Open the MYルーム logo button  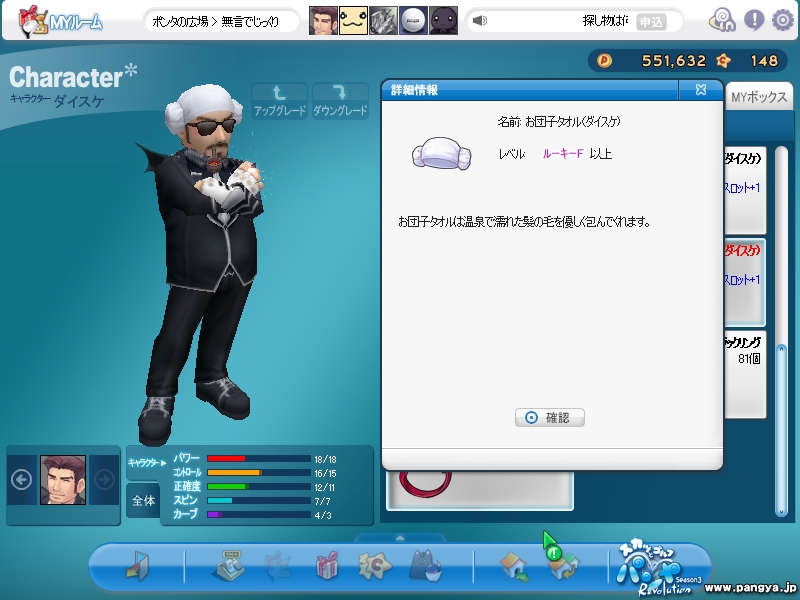[60, 22]
